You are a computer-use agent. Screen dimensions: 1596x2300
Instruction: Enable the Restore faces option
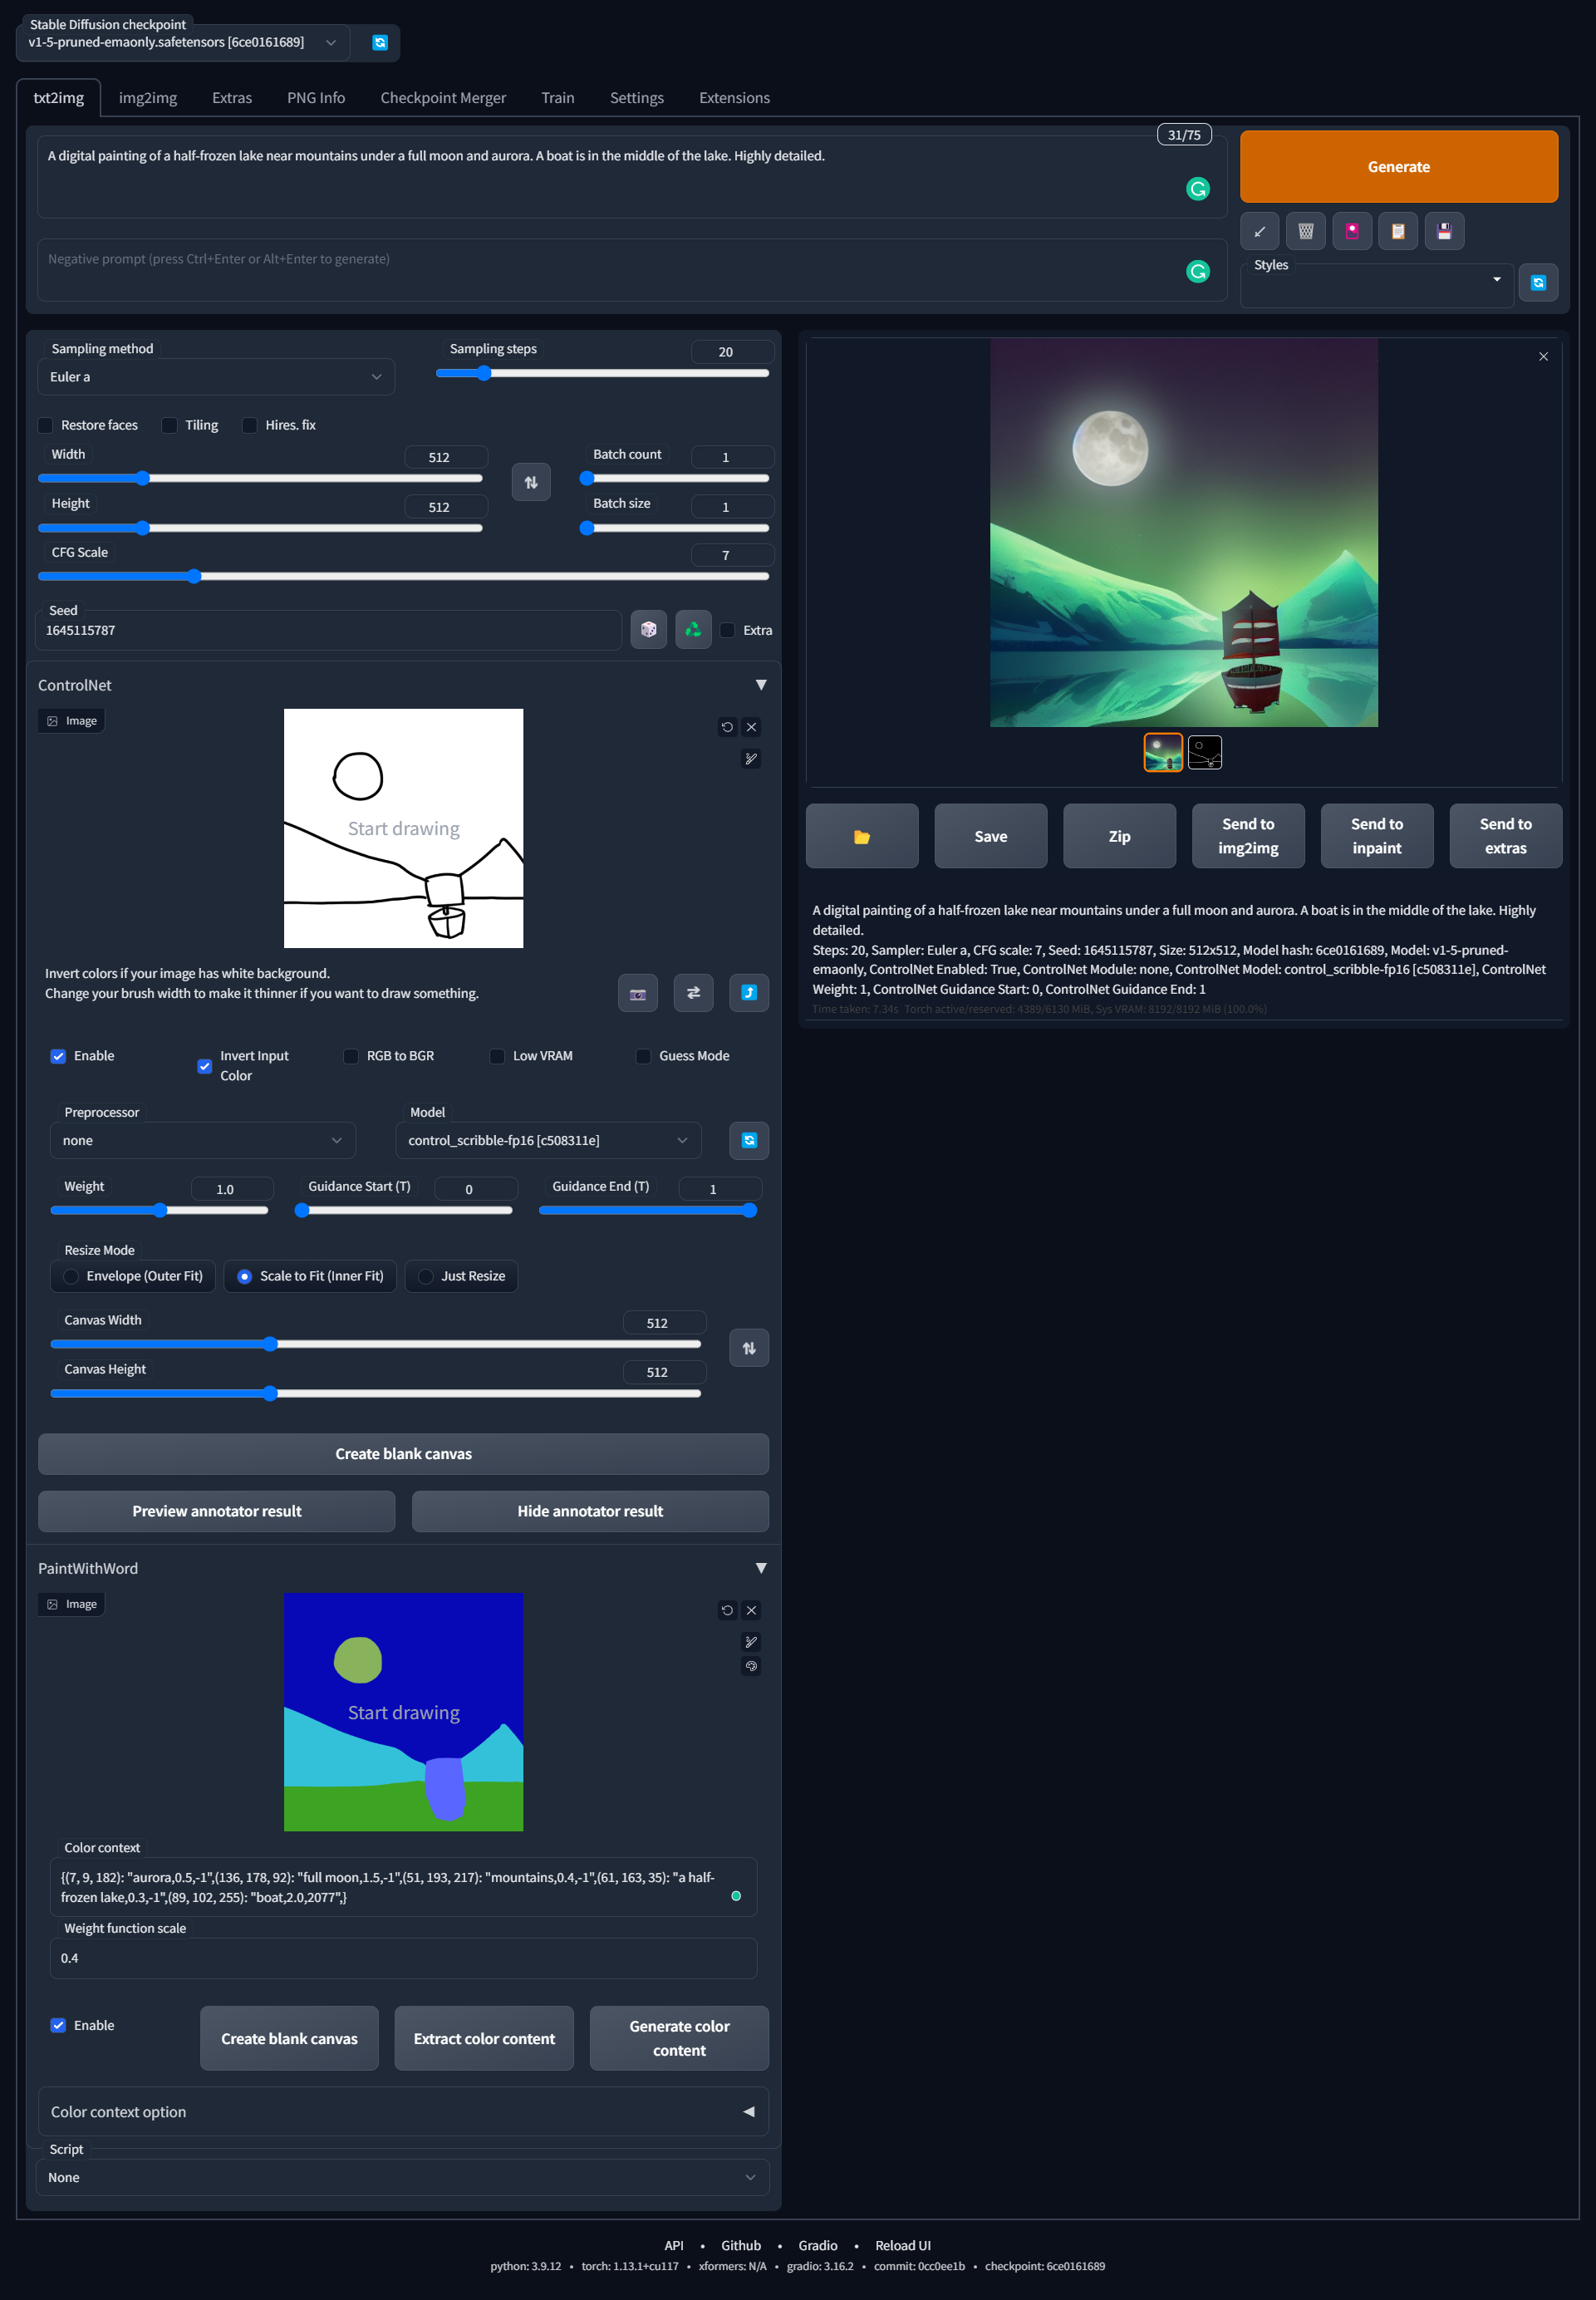46,425
